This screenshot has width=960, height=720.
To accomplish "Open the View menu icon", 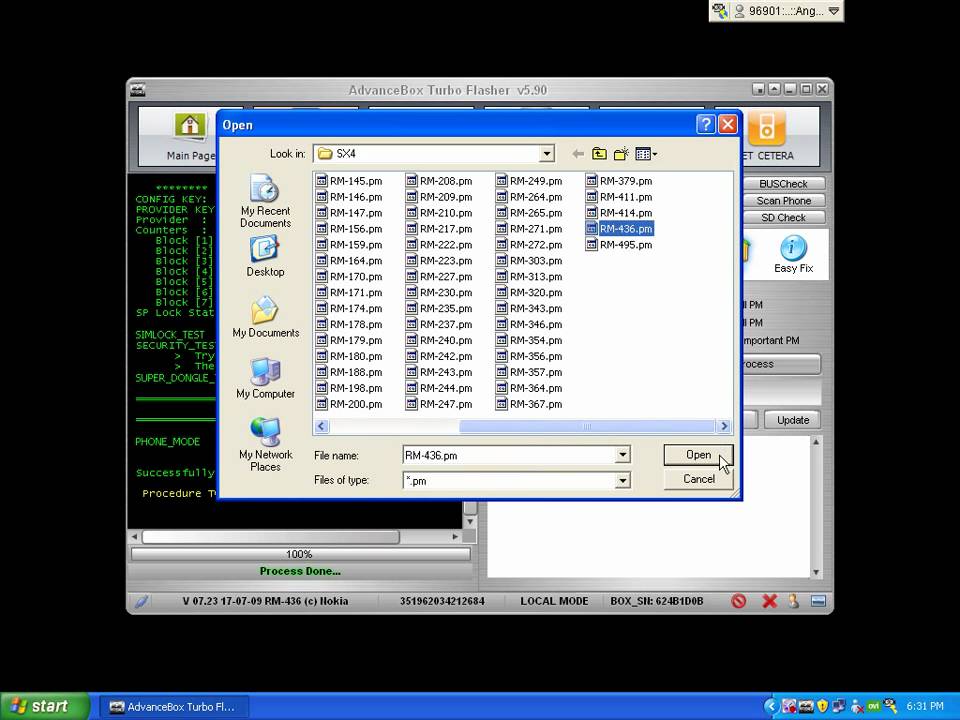I will click(x=645, y=154).
